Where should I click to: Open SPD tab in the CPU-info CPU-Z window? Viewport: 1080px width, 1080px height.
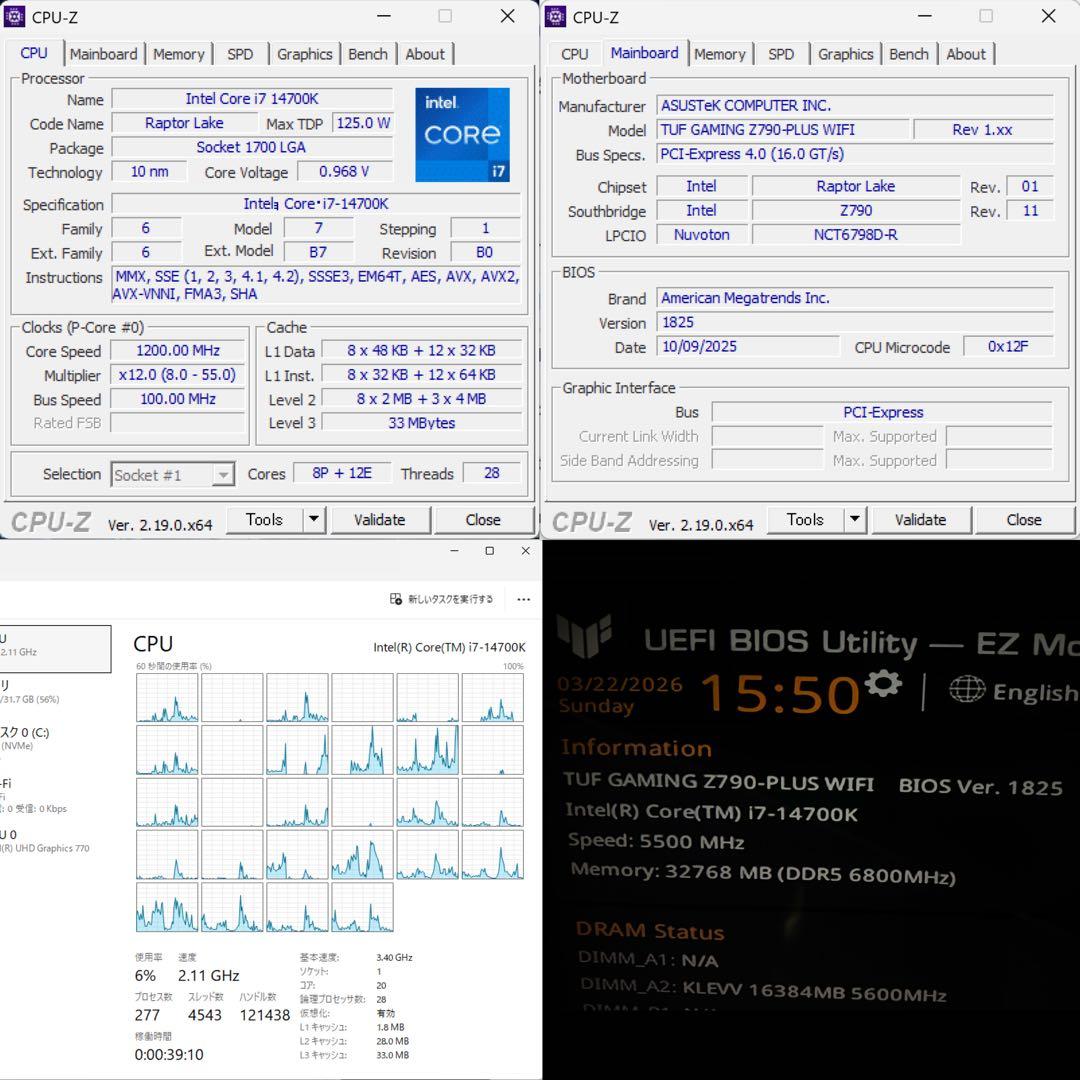pos(240,54)
